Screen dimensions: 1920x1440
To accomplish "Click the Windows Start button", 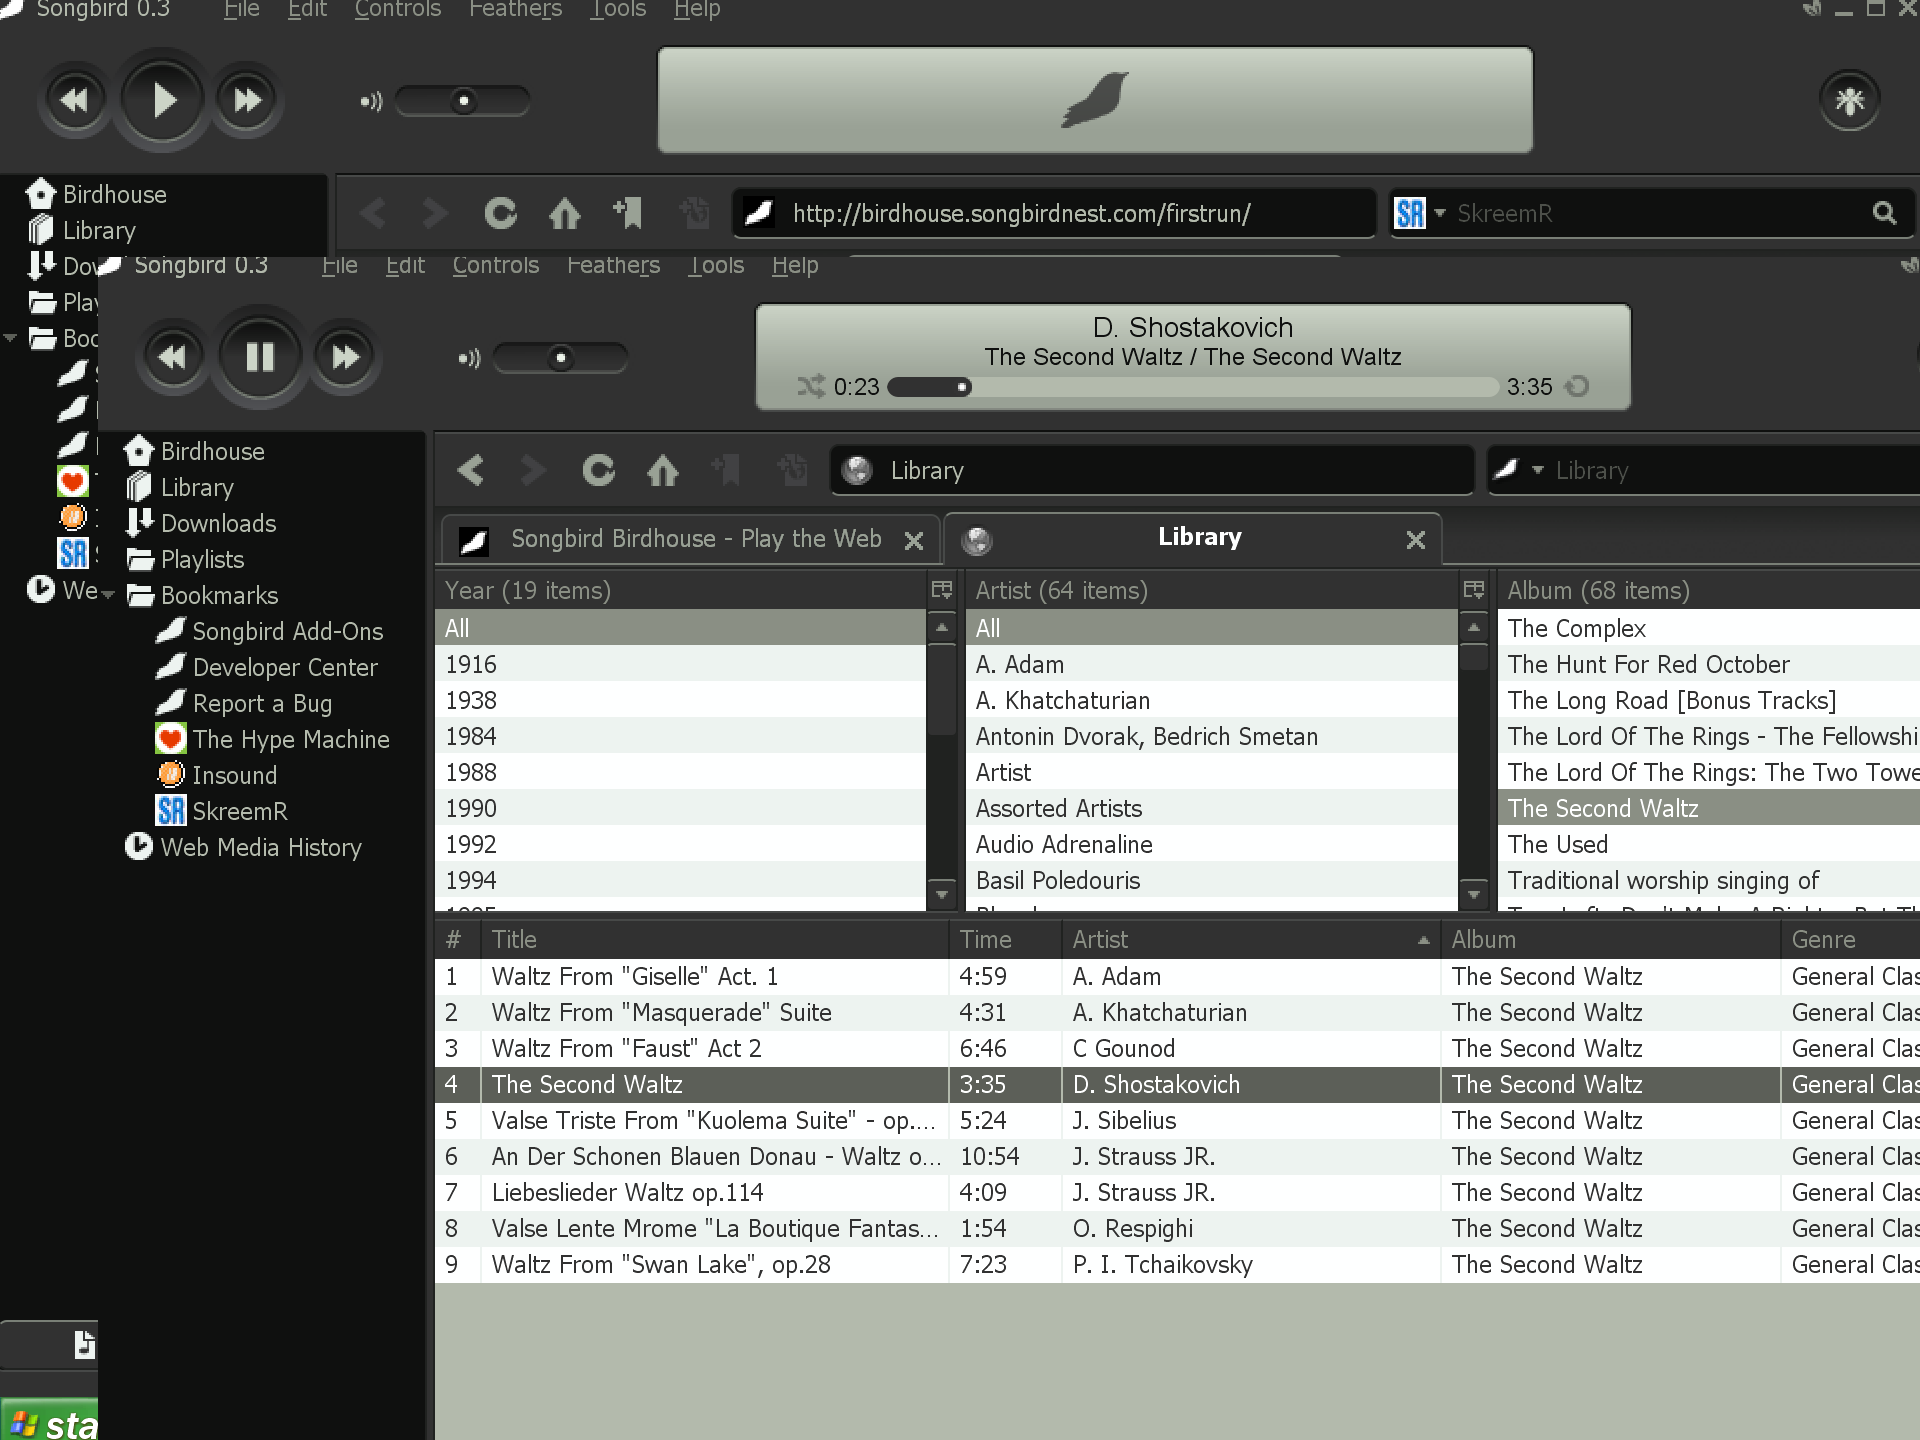I will [x=50, y=1422].
